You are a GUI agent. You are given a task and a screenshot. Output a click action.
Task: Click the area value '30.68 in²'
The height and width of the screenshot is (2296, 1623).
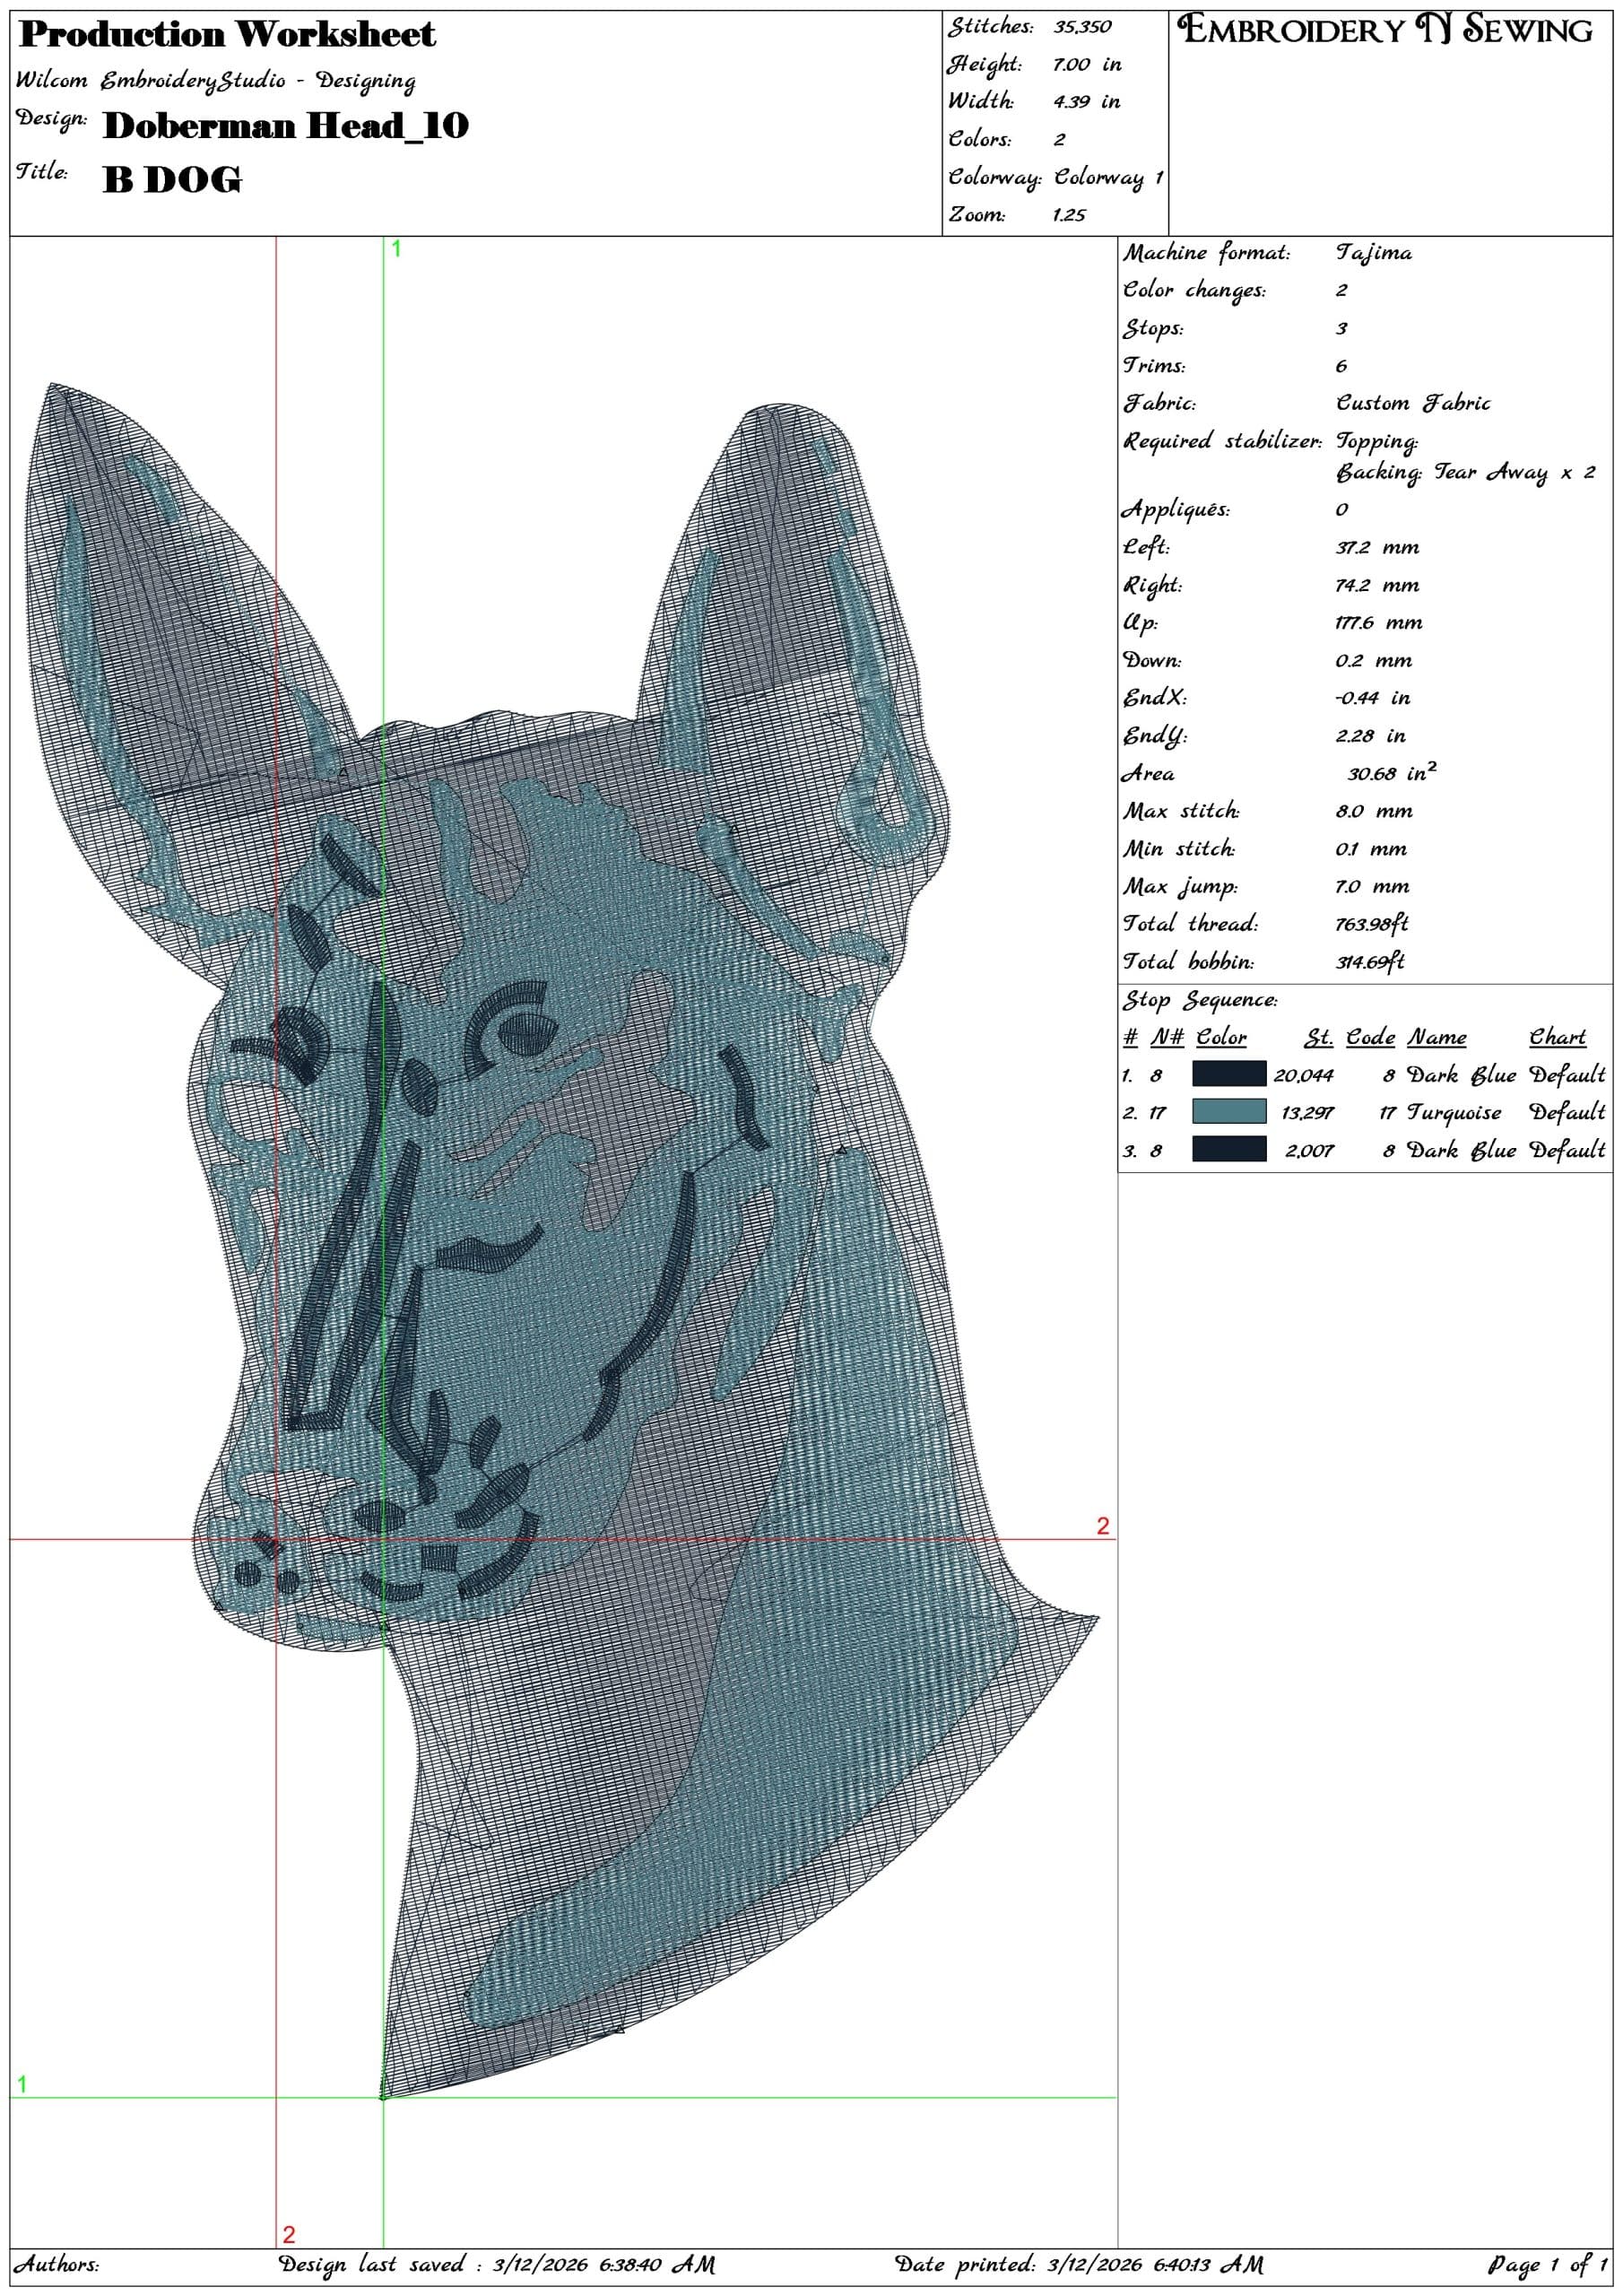[1392, 772]
